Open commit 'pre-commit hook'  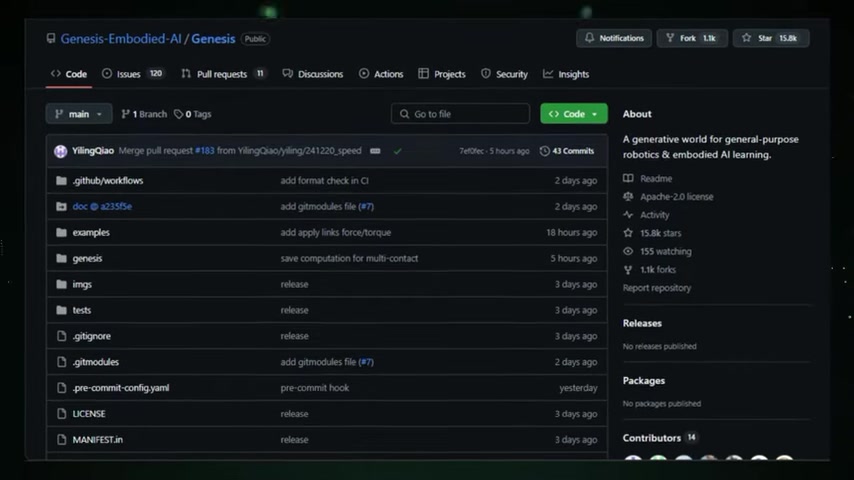coord(315,388)
